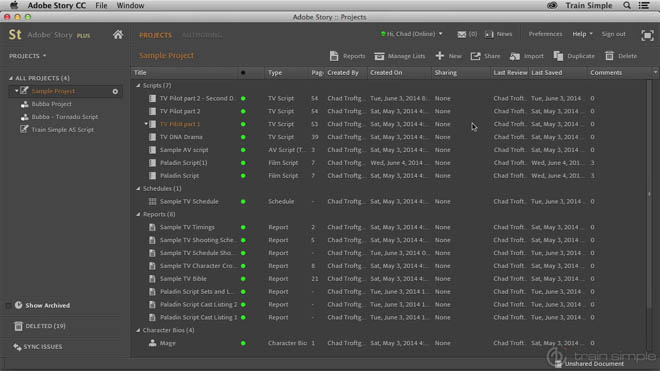The image size is (660, 371).
Task: Toggle status dot for TV DNA Drama
Action: (243, 137)
